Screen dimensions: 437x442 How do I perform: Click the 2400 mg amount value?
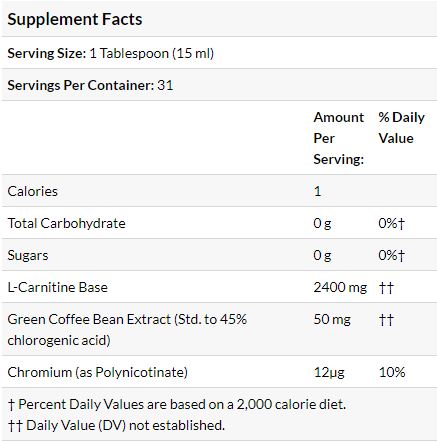[x=340, y=287]
